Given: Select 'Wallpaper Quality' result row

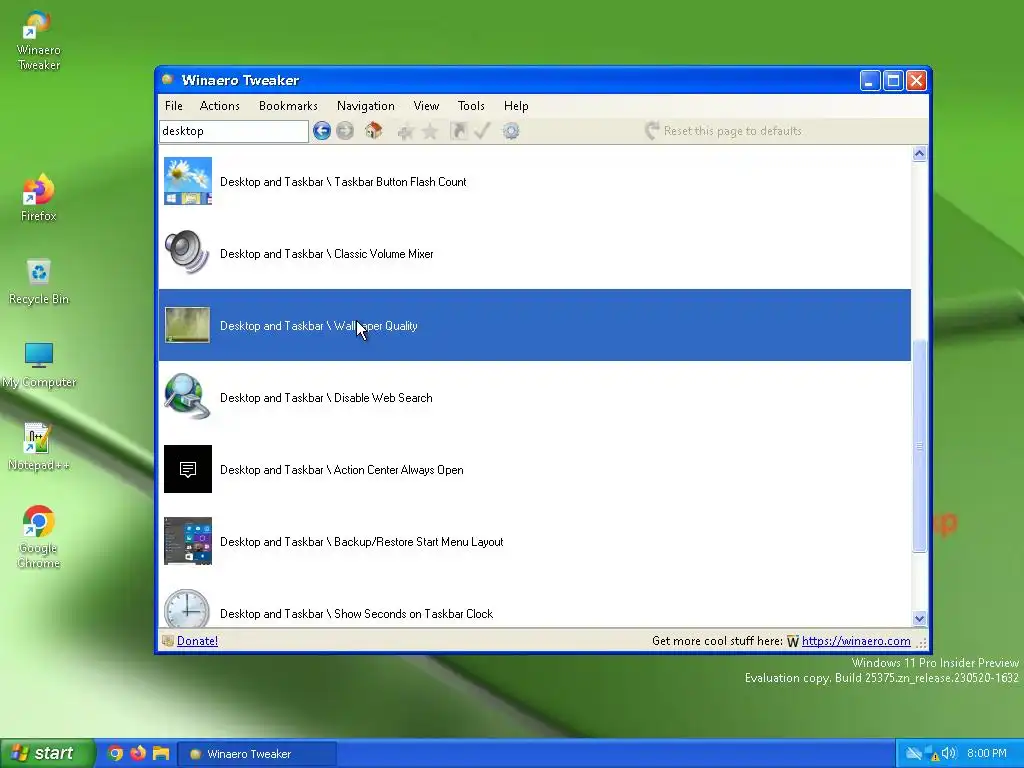Looking at the screenshot, I should tap(534, 325).
